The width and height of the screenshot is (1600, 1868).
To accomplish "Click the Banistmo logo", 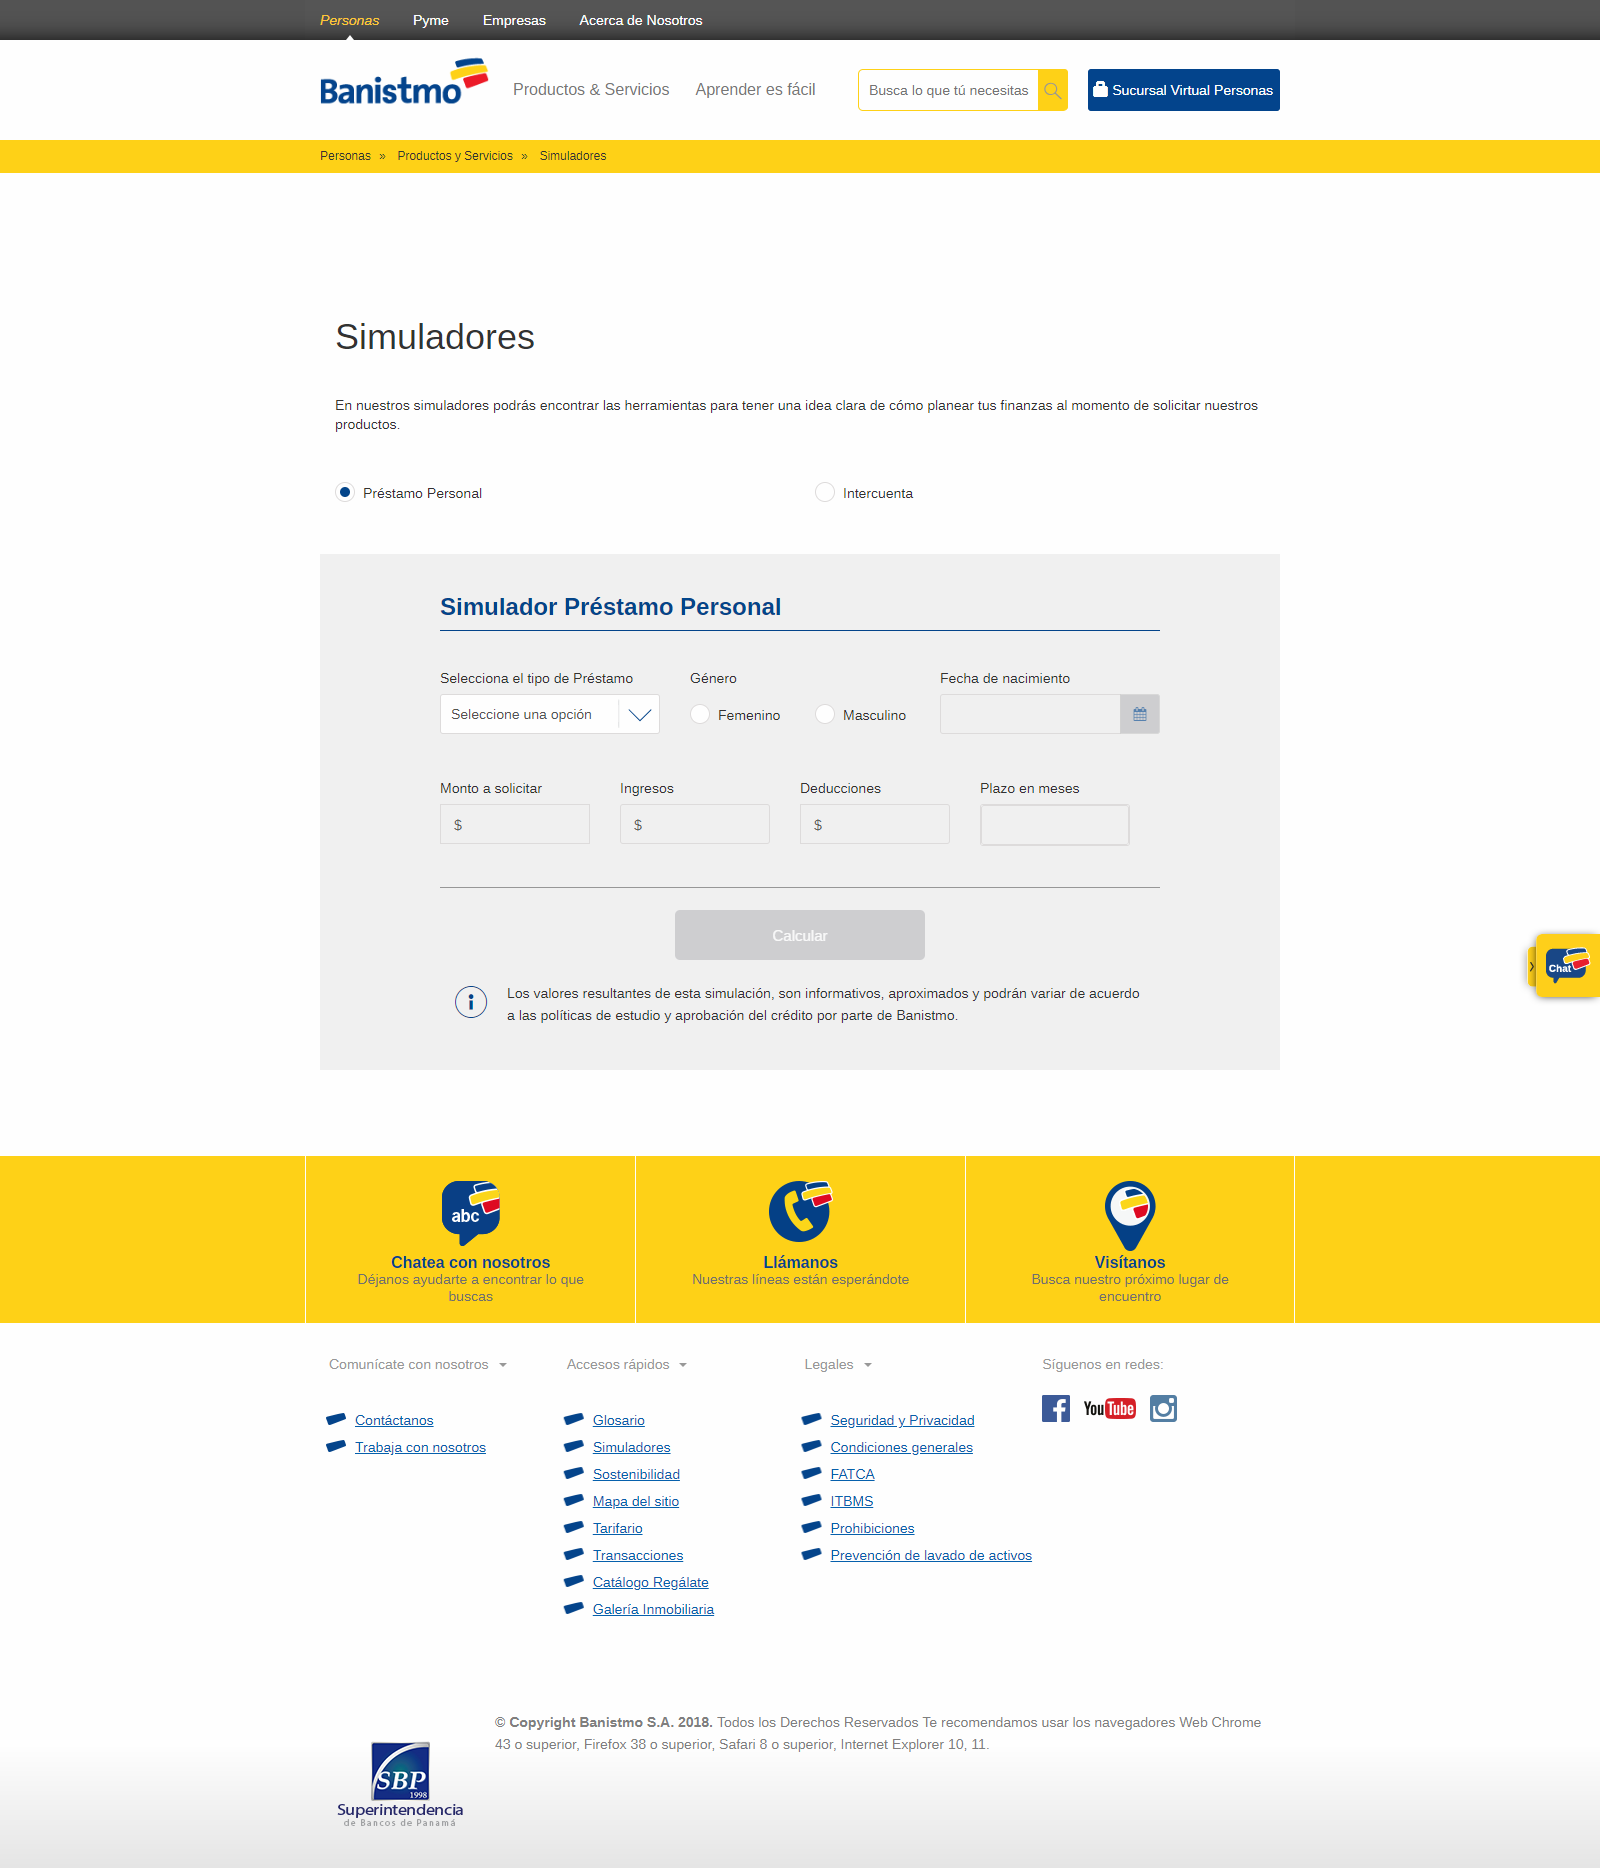I will pos(404,82).
